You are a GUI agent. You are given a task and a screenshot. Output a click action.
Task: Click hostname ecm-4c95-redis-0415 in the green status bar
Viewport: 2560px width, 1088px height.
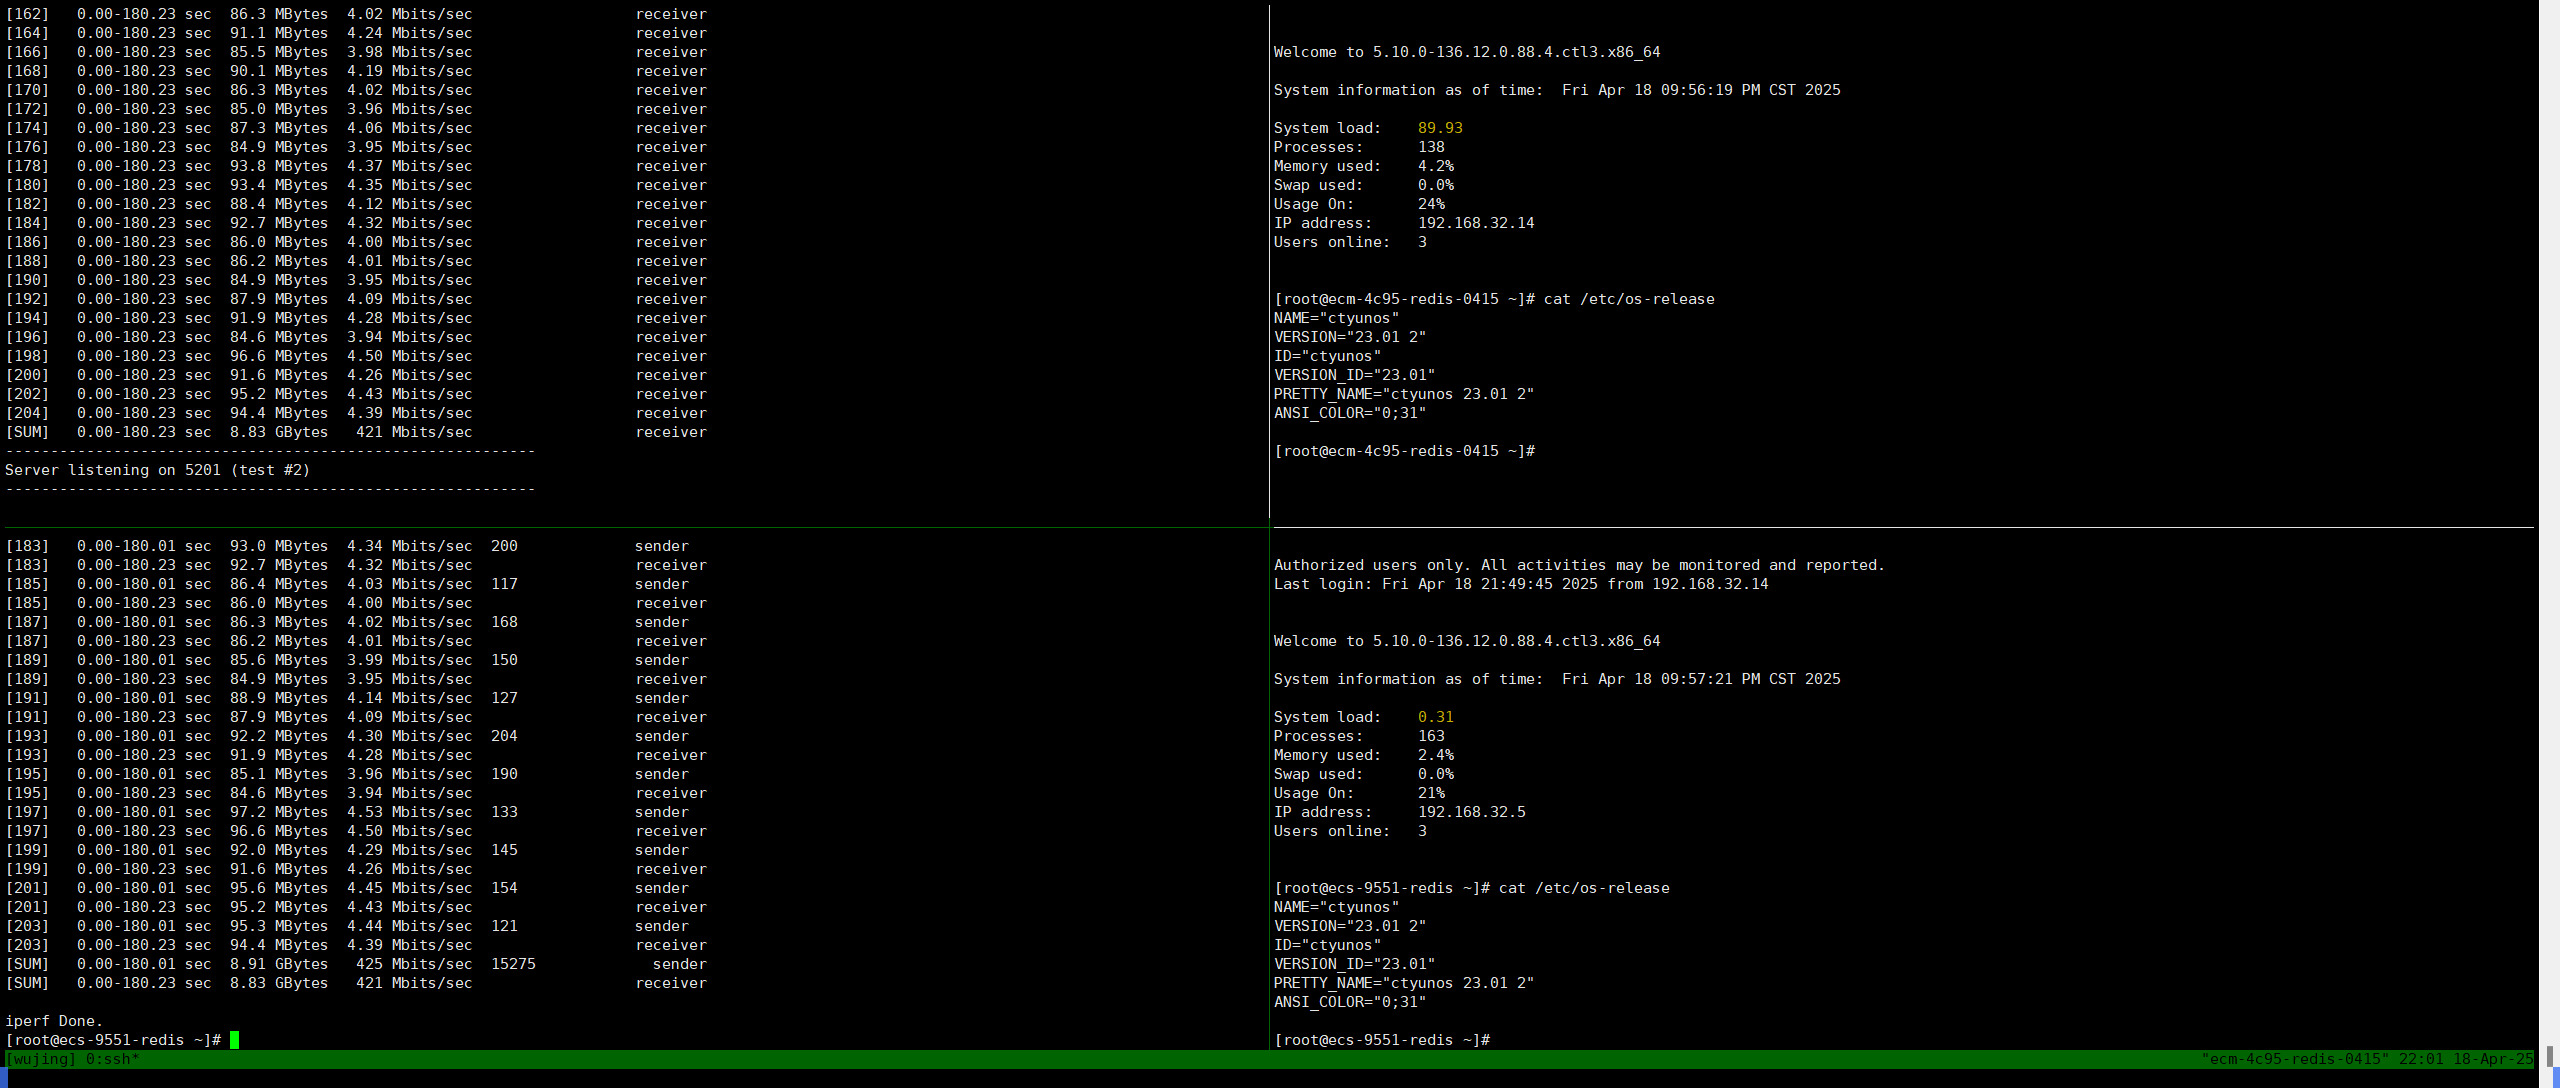2294,1059
